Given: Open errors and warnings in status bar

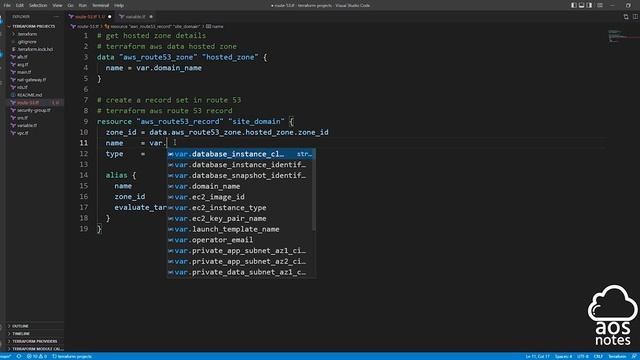Looking at the screenshot, I should [x=37, y=356].
